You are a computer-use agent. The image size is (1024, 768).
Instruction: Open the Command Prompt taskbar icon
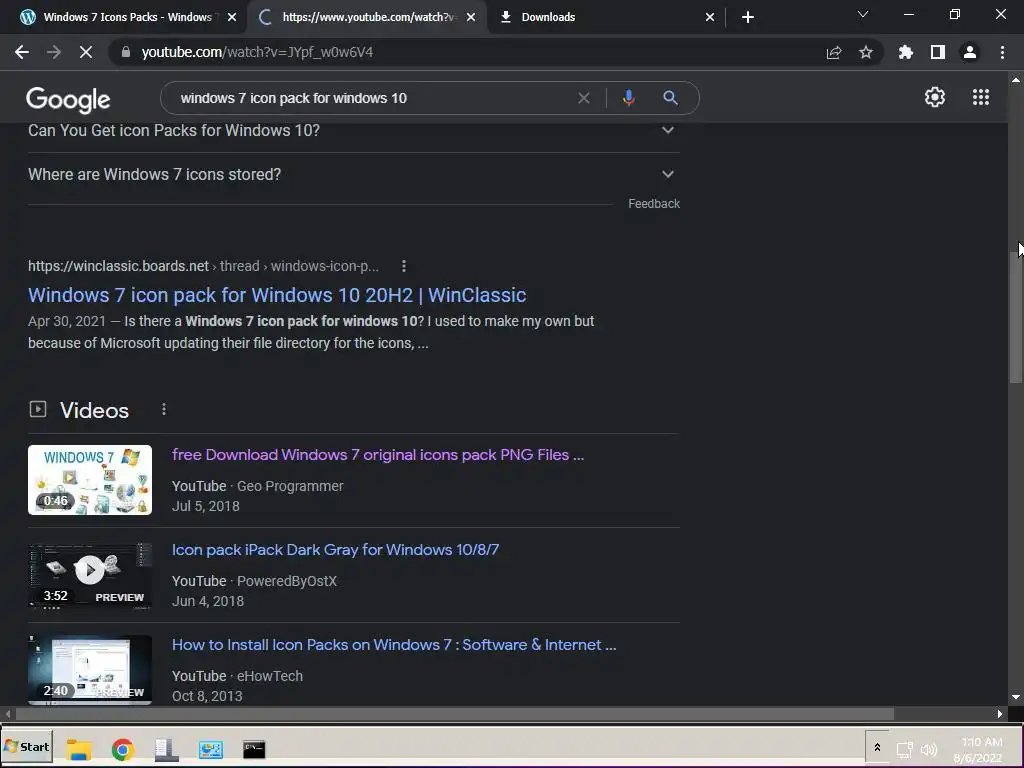pos(254,749)
